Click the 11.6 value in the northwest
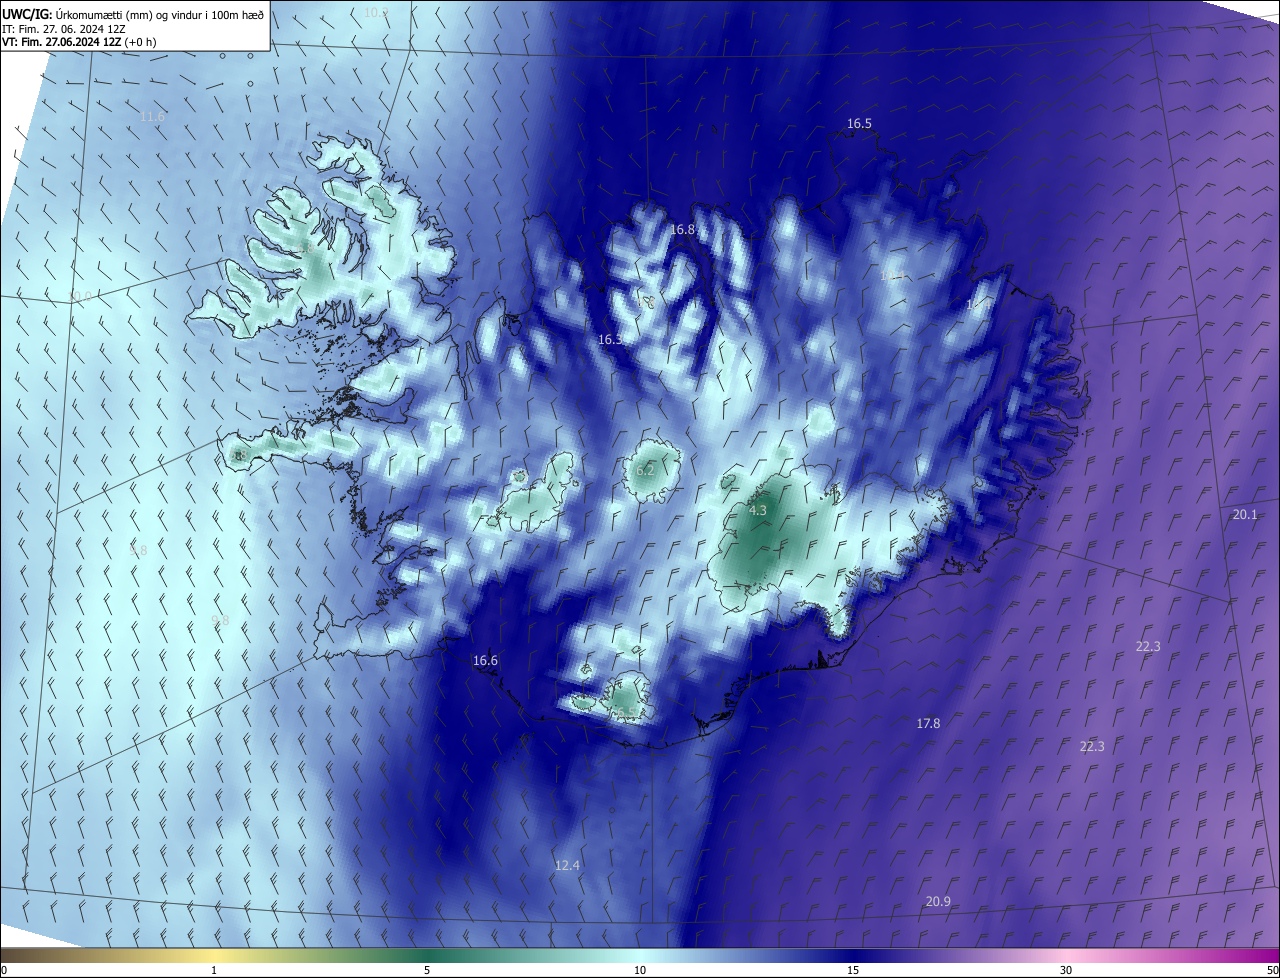Image resolution: width=1280 pixels, height=978 pixels. coord(152,117)
